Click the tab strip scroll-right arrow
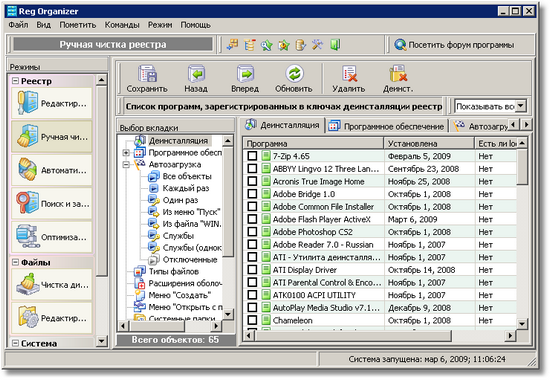This screenshot has width=550, height=380. tap(526, 124)
